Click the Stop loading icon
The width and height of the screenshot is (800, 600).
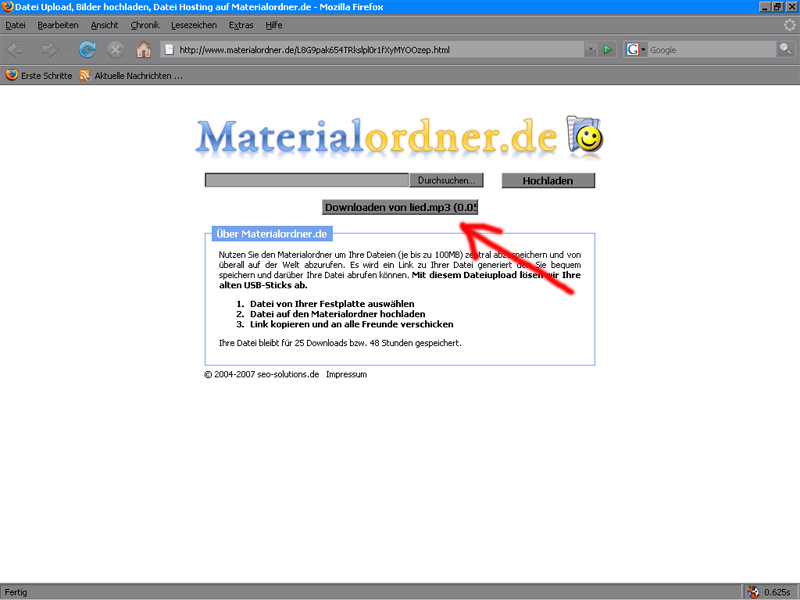pos(115,49)
